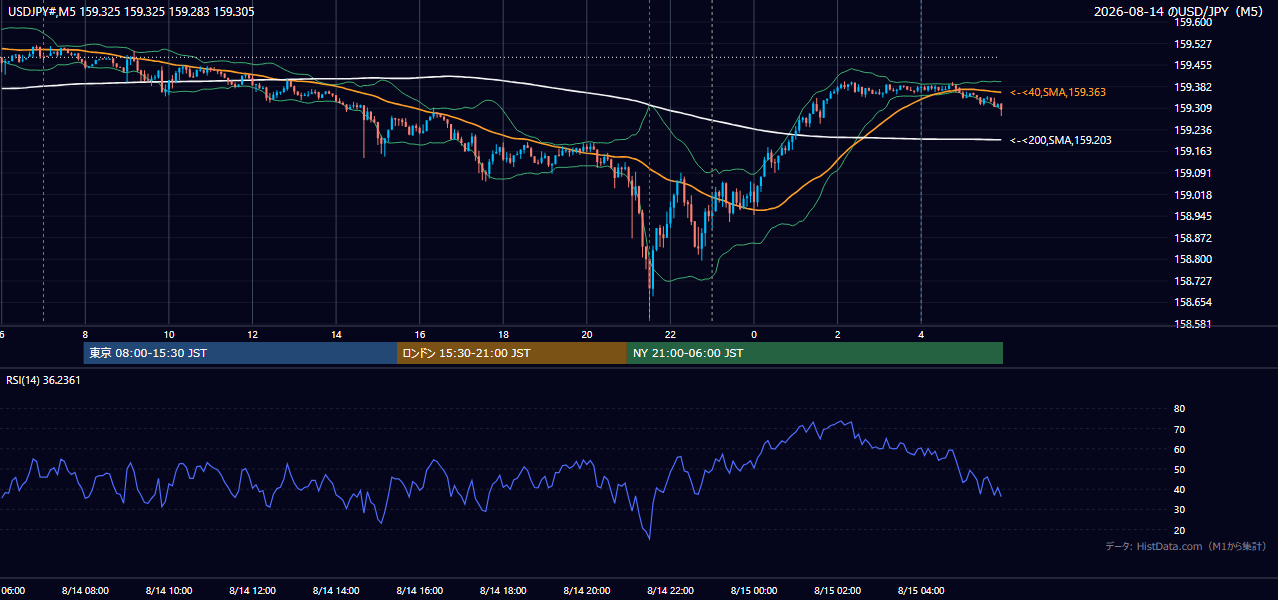The image size is (1278, 600).
Task: Click RSI scale value 50
Action: (x=1179, y=469)
